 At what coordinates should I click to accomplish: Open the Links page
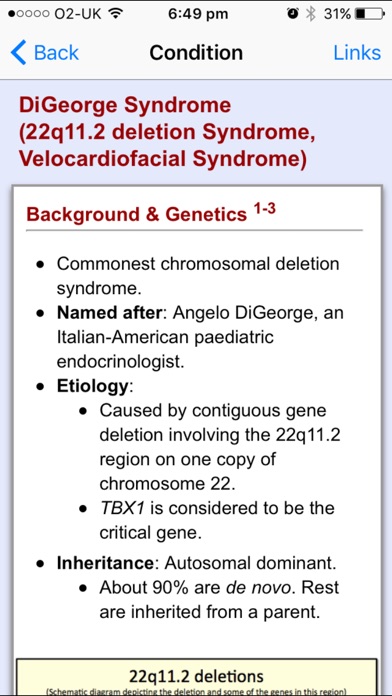357,53
